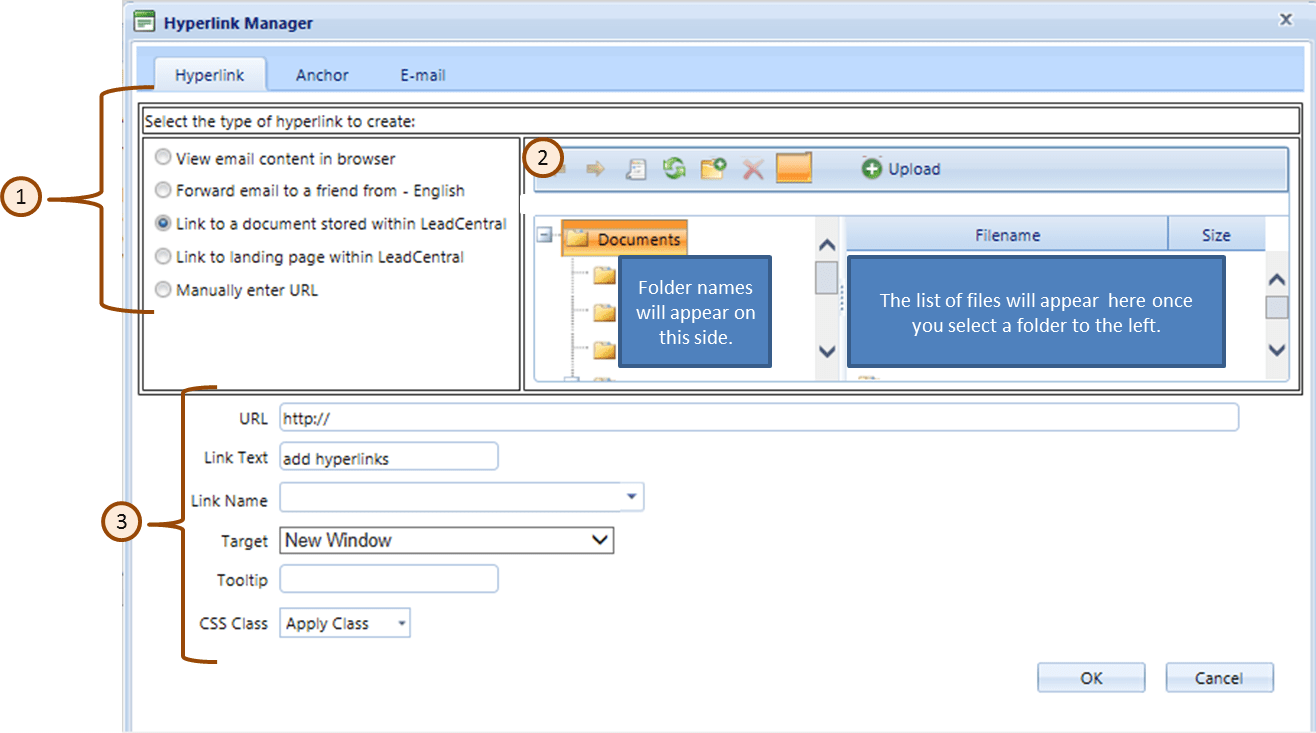This screenshot has height=733, width=1316.
Task: Click the Hyperlink Manager icon in the title bar
Action: 146,21
